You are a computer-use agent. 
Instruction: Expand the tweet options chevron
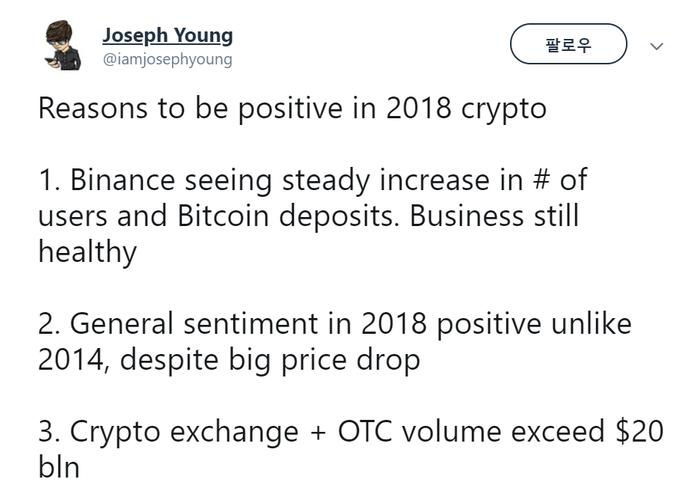[x=656, y=46]
